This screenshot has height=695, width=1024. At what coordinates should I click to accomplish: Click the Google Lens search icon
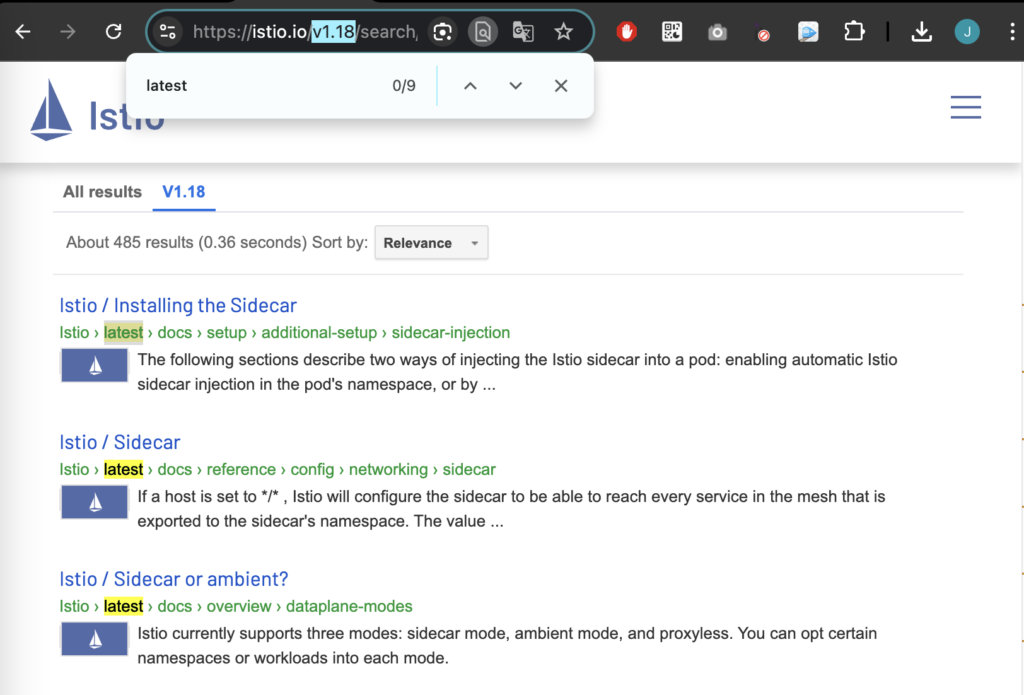pos(443,31)
